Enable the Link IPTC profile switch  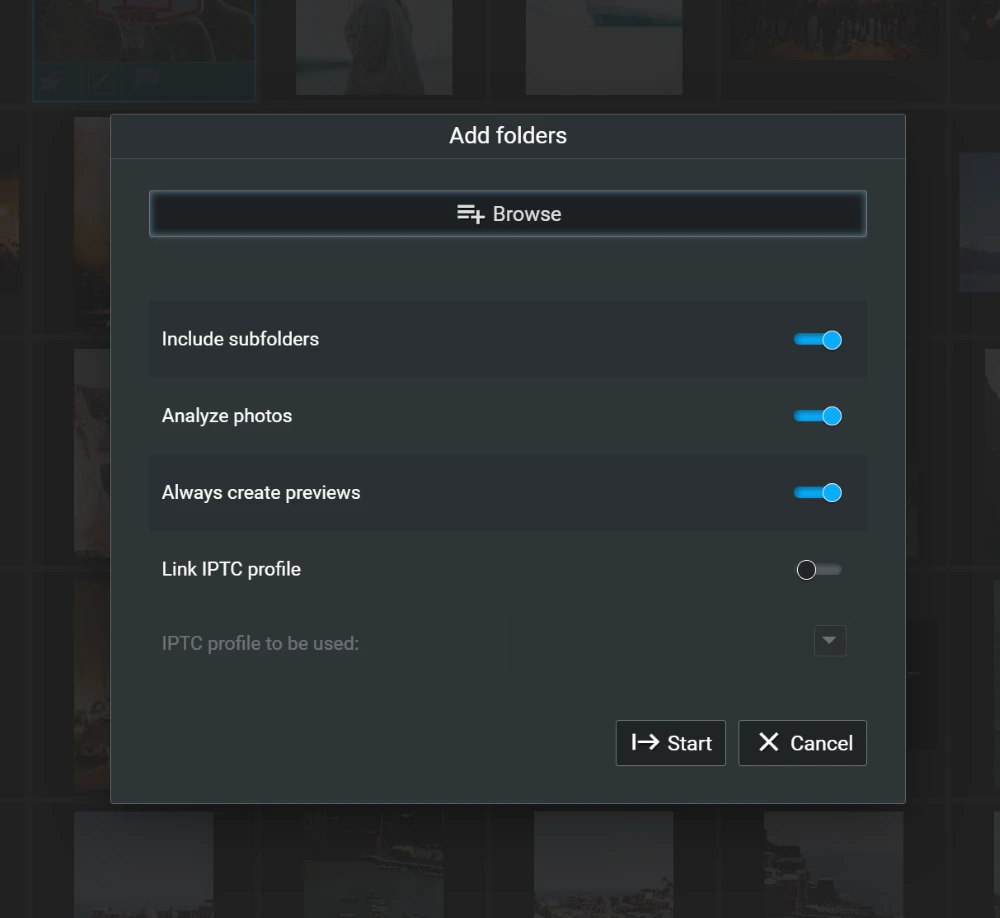click(817, 569)
